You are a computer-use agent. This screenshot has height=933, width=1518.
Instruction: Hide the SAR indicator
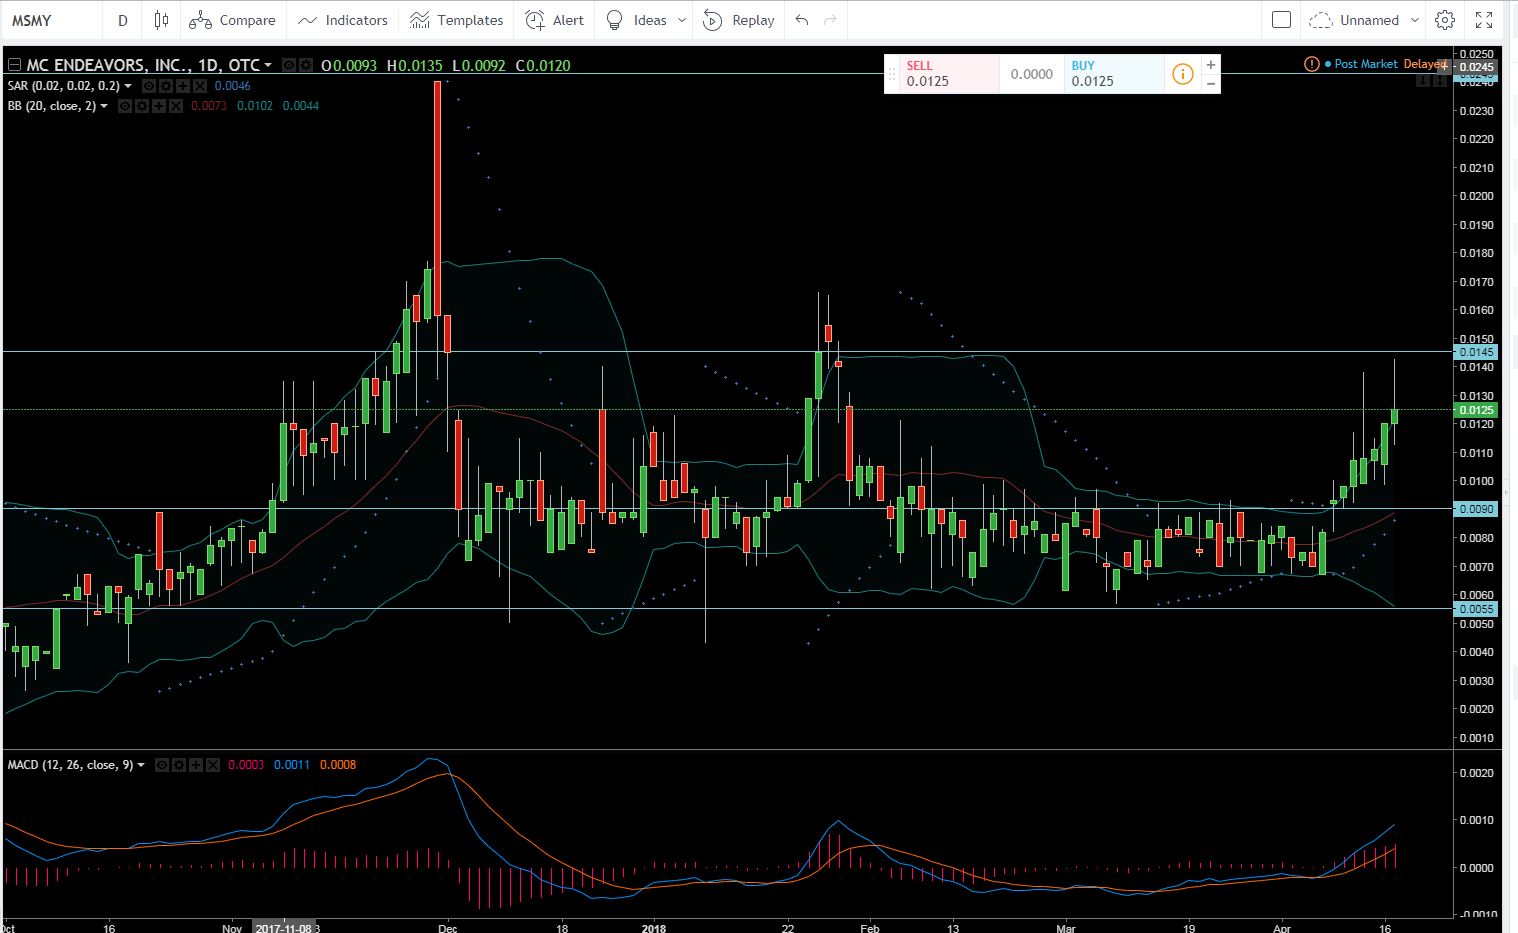tap(149, 85)
